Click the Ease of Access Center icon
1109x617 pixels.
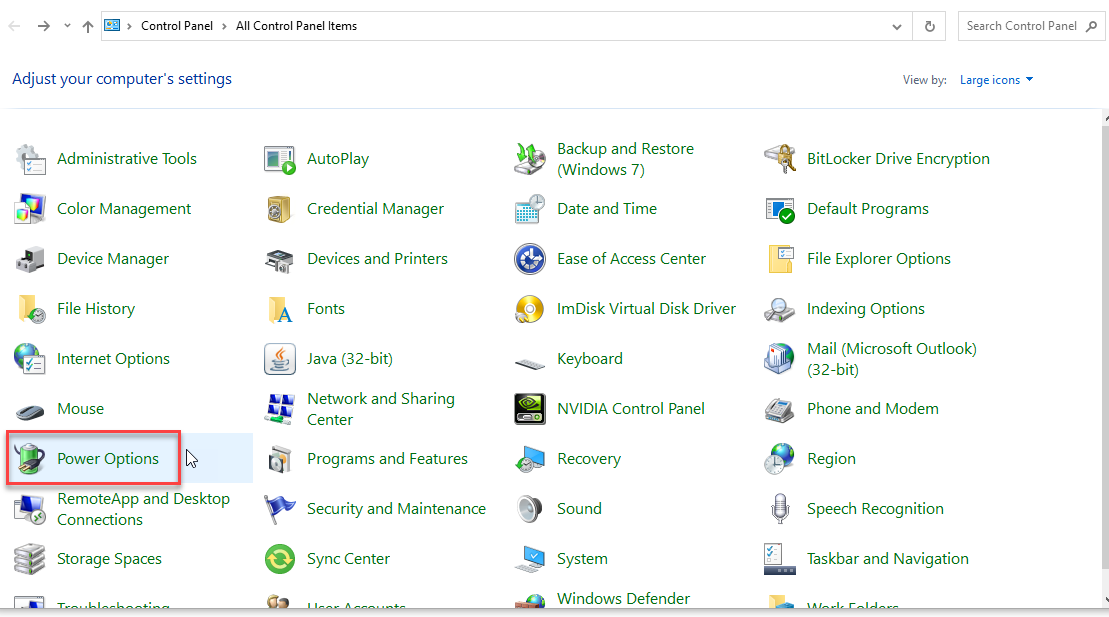530,259
